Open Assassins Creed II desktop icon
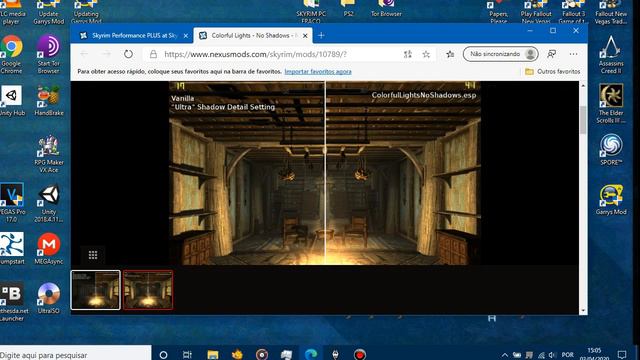The image size is (640, 360). pyautogui.click(x=611, y=54)
